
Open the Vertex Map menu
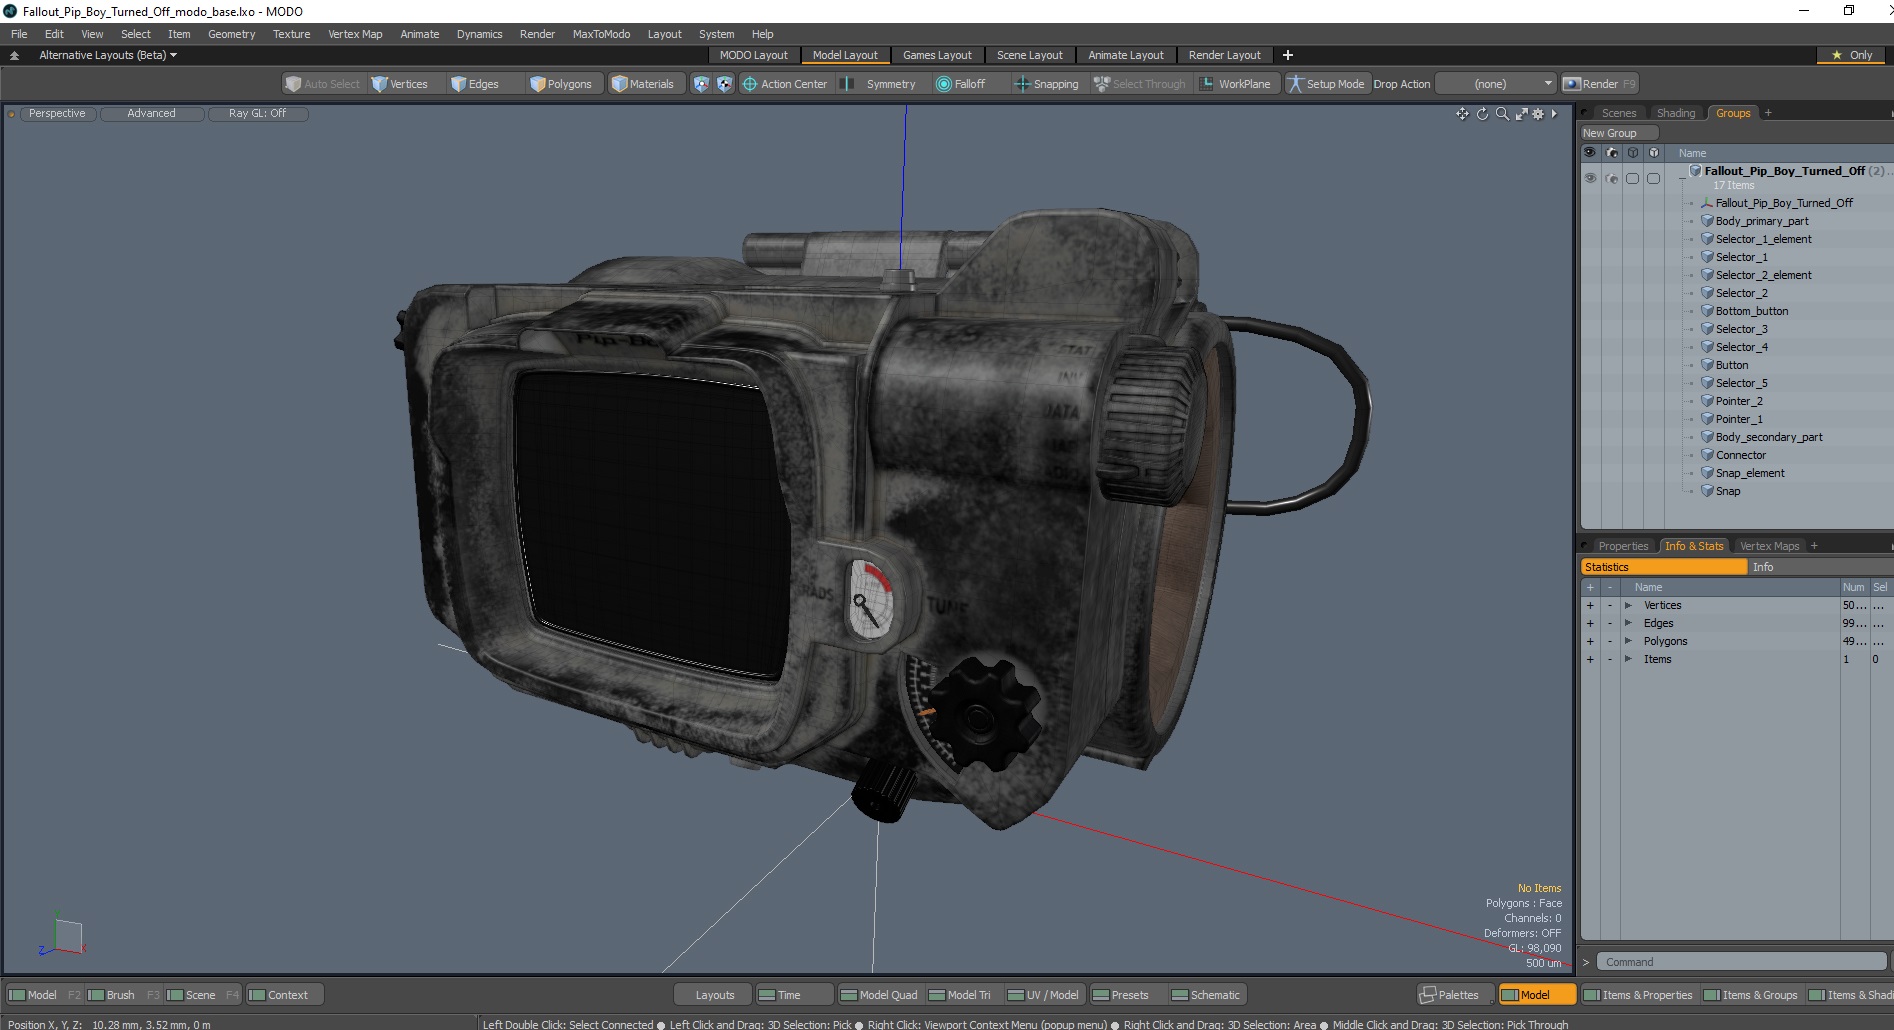355,34
